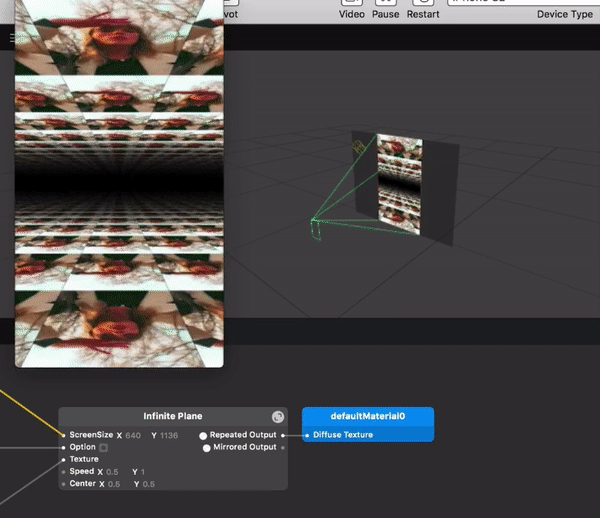This screenshot has width=600, height=518.
Task: Edit the Speed X value
Action: (112, 472)
